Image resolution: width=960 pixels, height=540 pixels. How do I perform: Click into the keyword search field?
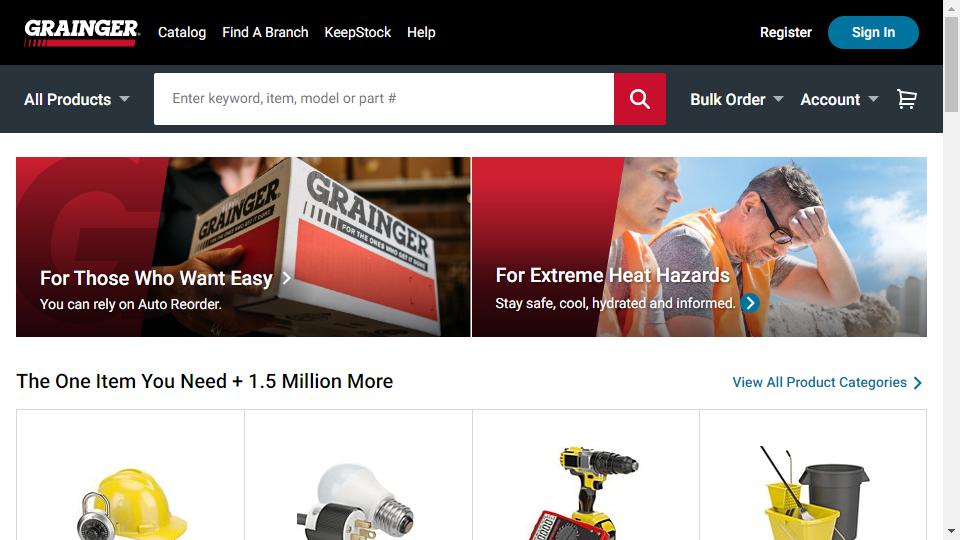(x=384, y=99)
